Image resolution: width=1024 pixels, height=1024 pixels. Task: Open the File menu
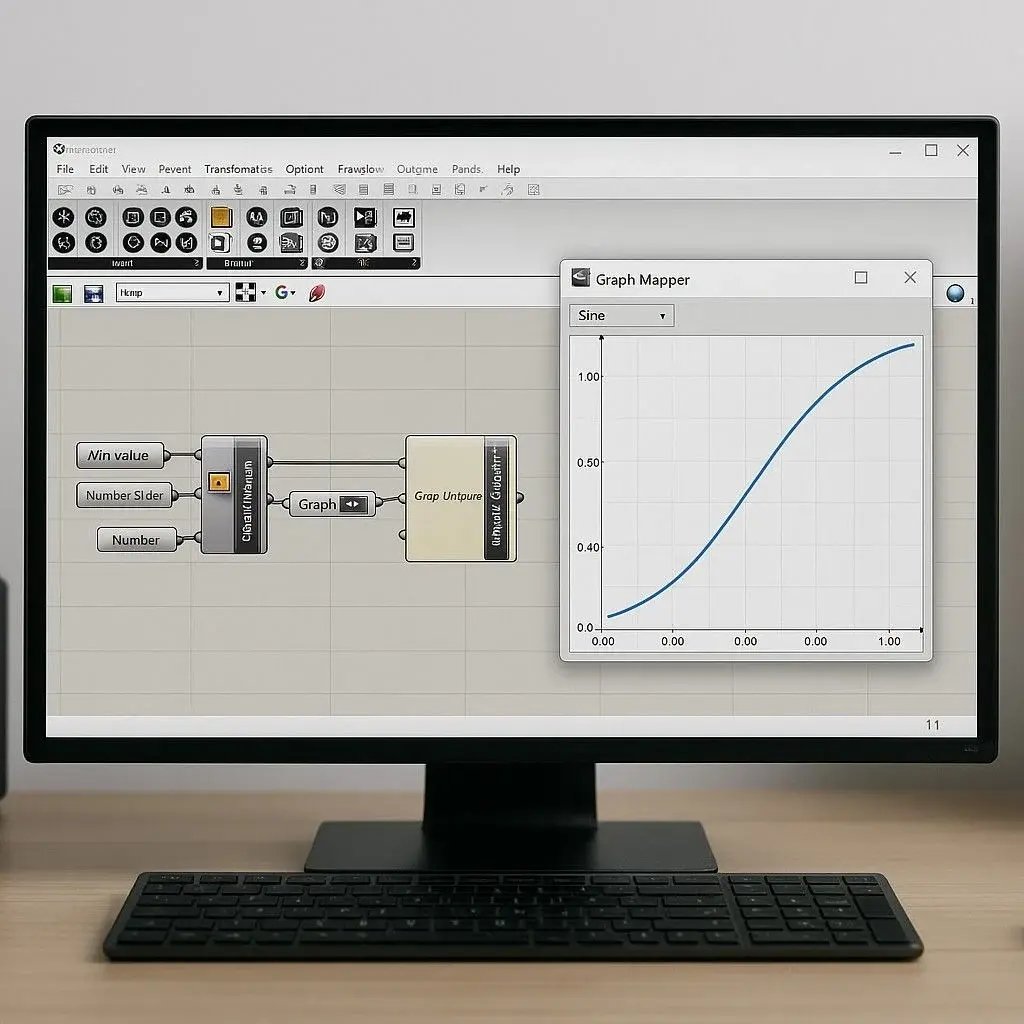(65, 169)
